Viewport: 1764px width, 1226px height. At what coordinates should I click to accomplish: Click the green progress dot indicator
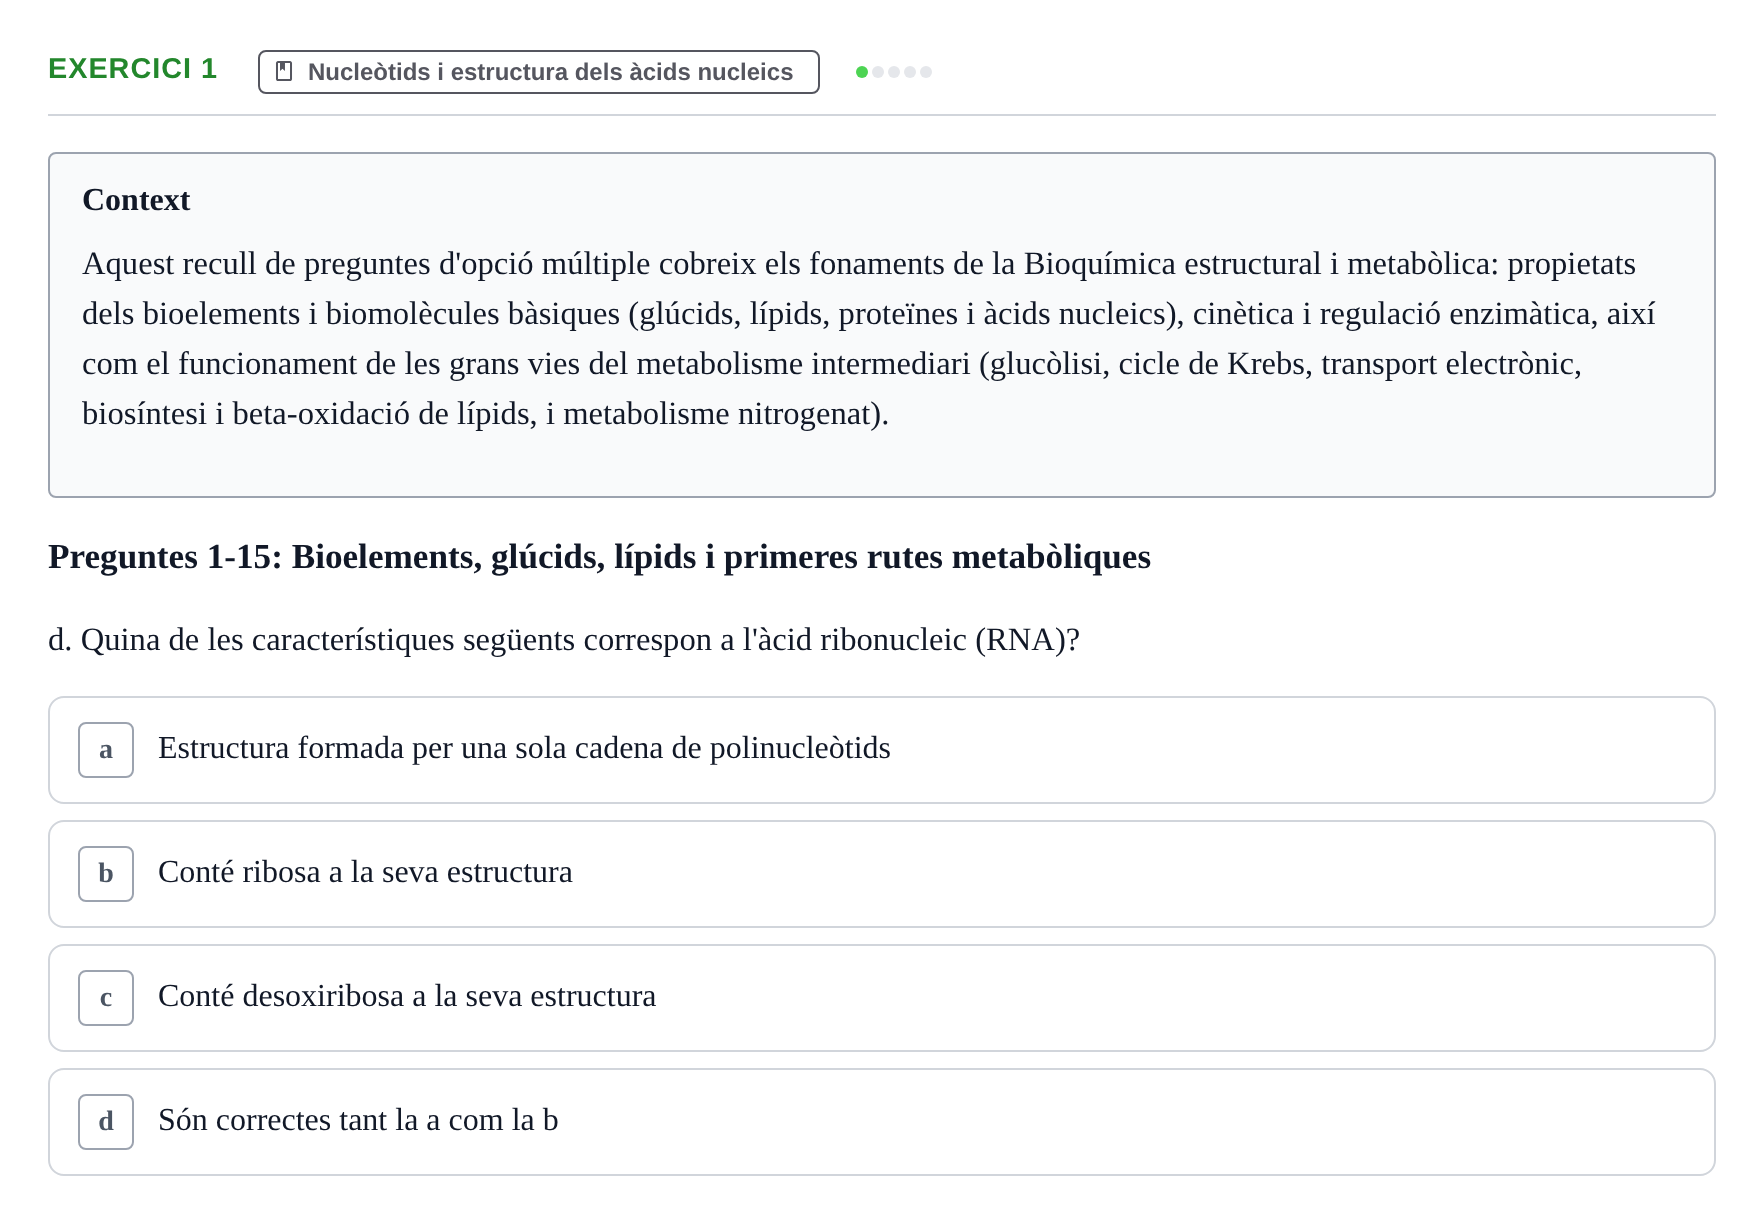[862, 72]
